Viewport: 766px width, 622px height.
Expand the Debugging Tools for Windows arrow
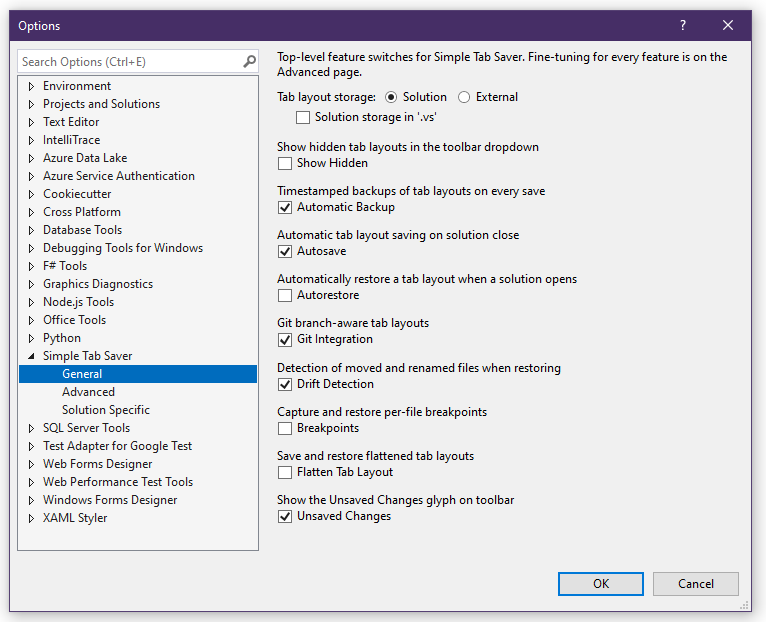(x=31, y=248)
